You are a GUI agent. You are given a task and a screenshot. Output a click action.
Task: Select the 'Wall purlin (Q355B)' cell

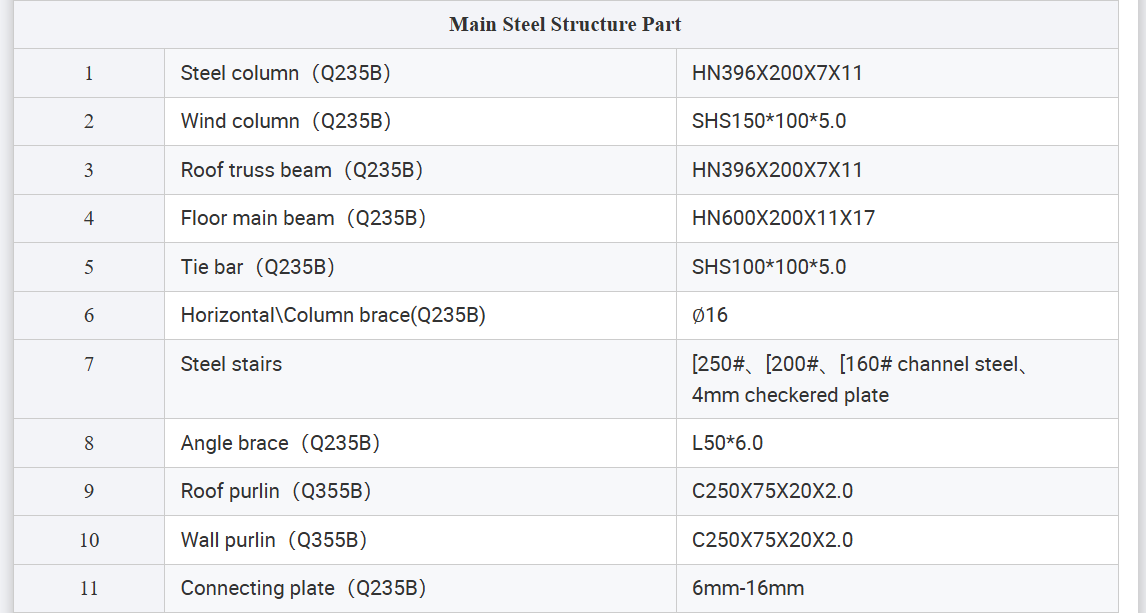[x=273, y=540]
